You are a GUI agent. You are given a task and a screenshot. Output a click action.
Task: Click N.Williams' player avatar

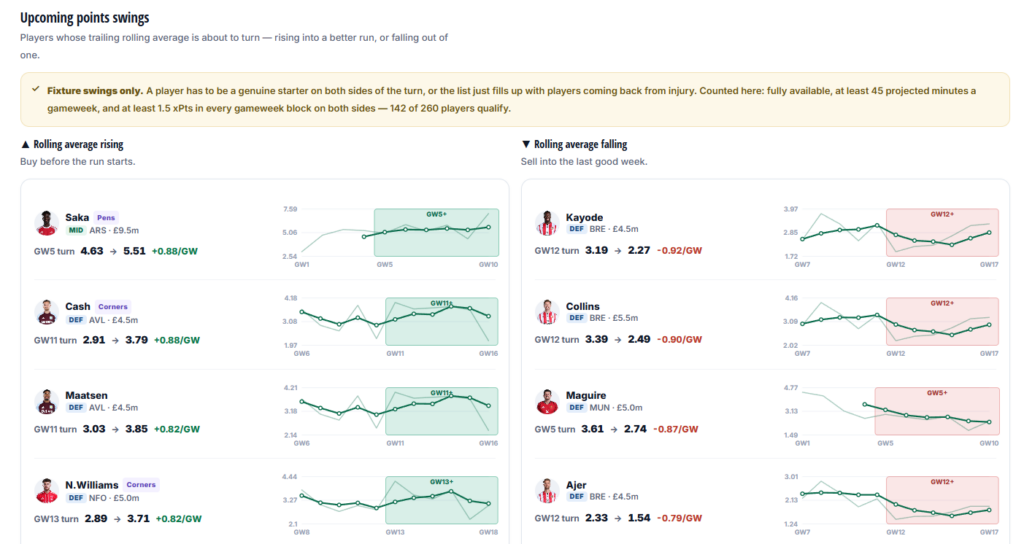[x=46, y=490]
